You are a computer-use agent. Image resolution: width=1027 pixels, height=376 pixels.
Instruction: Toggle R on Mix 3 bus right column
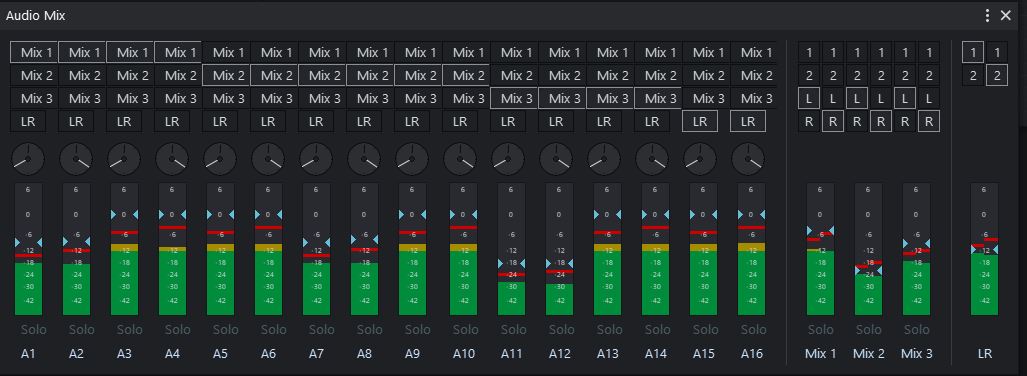pyautogui.click(x=929, y=122)
